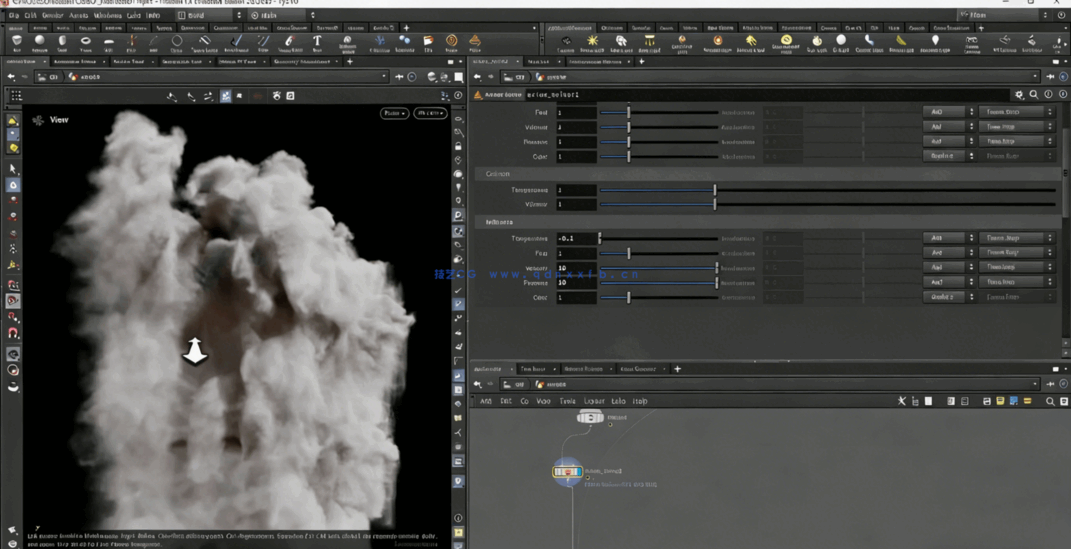
Task: Select the Helix shelf tool
Action: tap(475, 44)
